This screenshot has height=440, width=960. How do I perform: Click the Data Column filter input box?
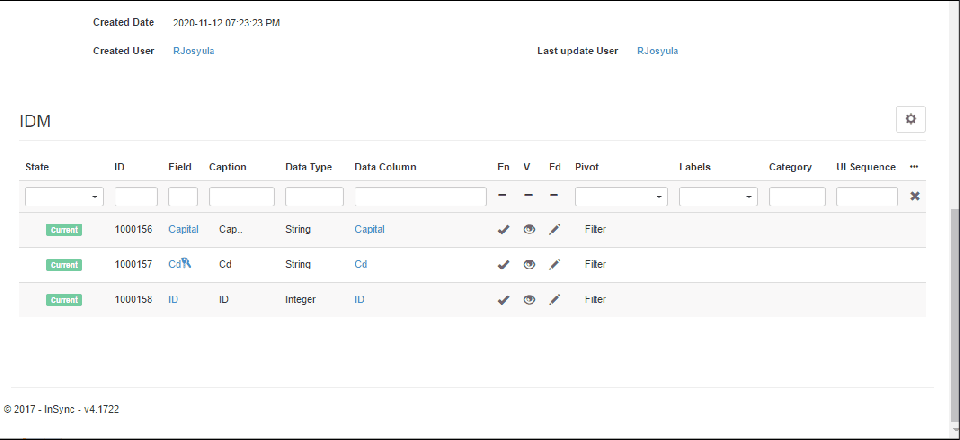(420, 197)
